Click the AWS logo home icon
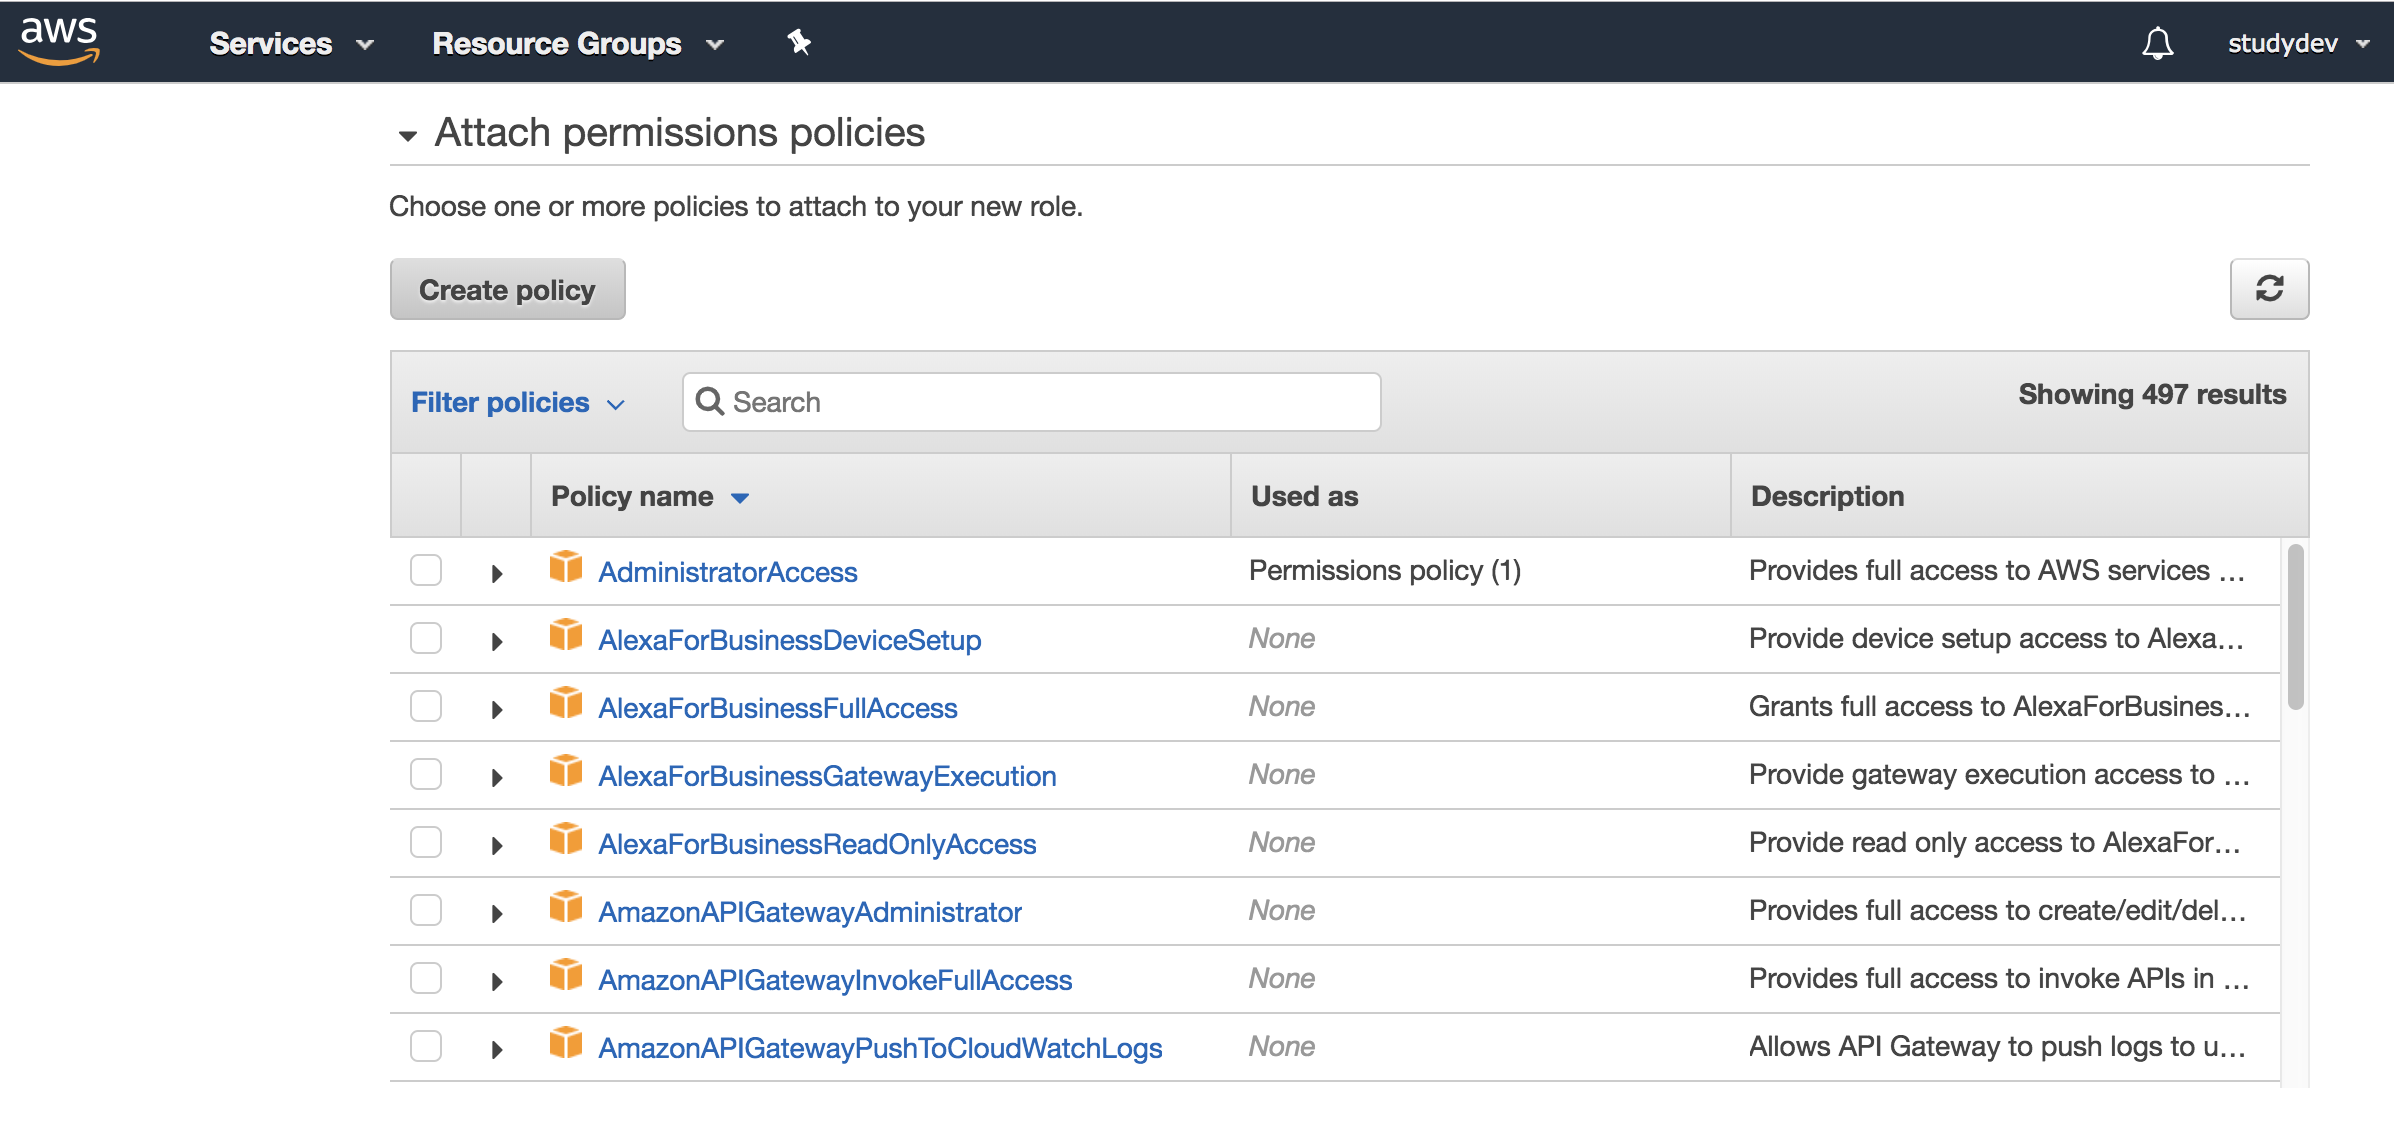2394x1122 pixels. (x=59, y=41)
